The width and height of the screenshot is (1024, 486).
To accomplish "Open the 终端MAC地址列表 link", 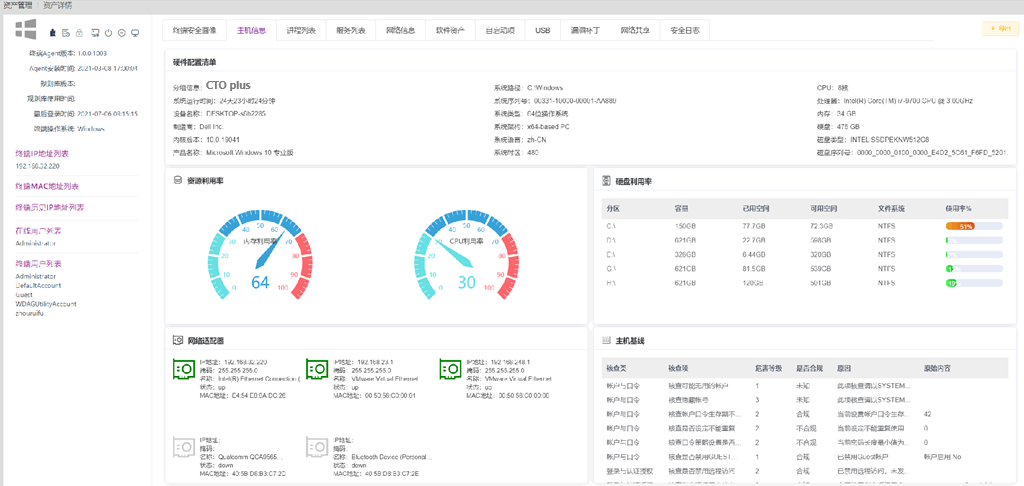I will pos(49,186).
